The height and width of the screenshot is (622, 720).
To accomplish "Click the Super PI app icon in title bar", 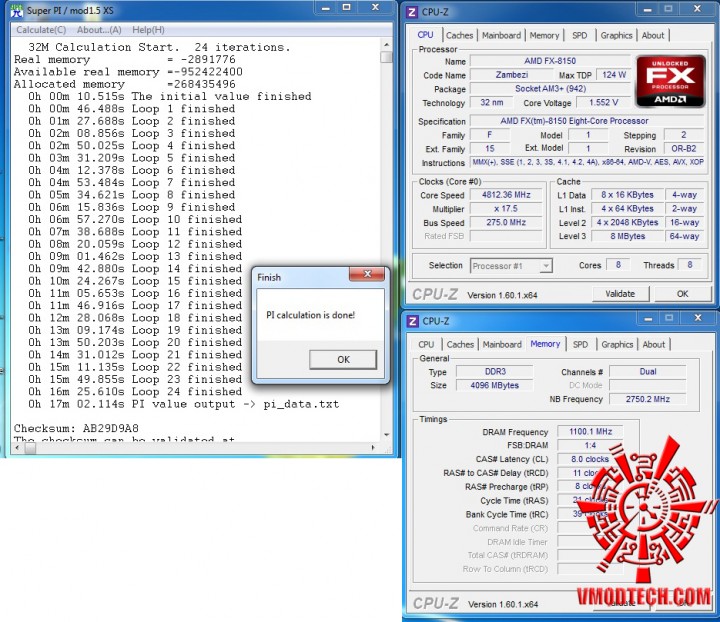I will point(17,10).
